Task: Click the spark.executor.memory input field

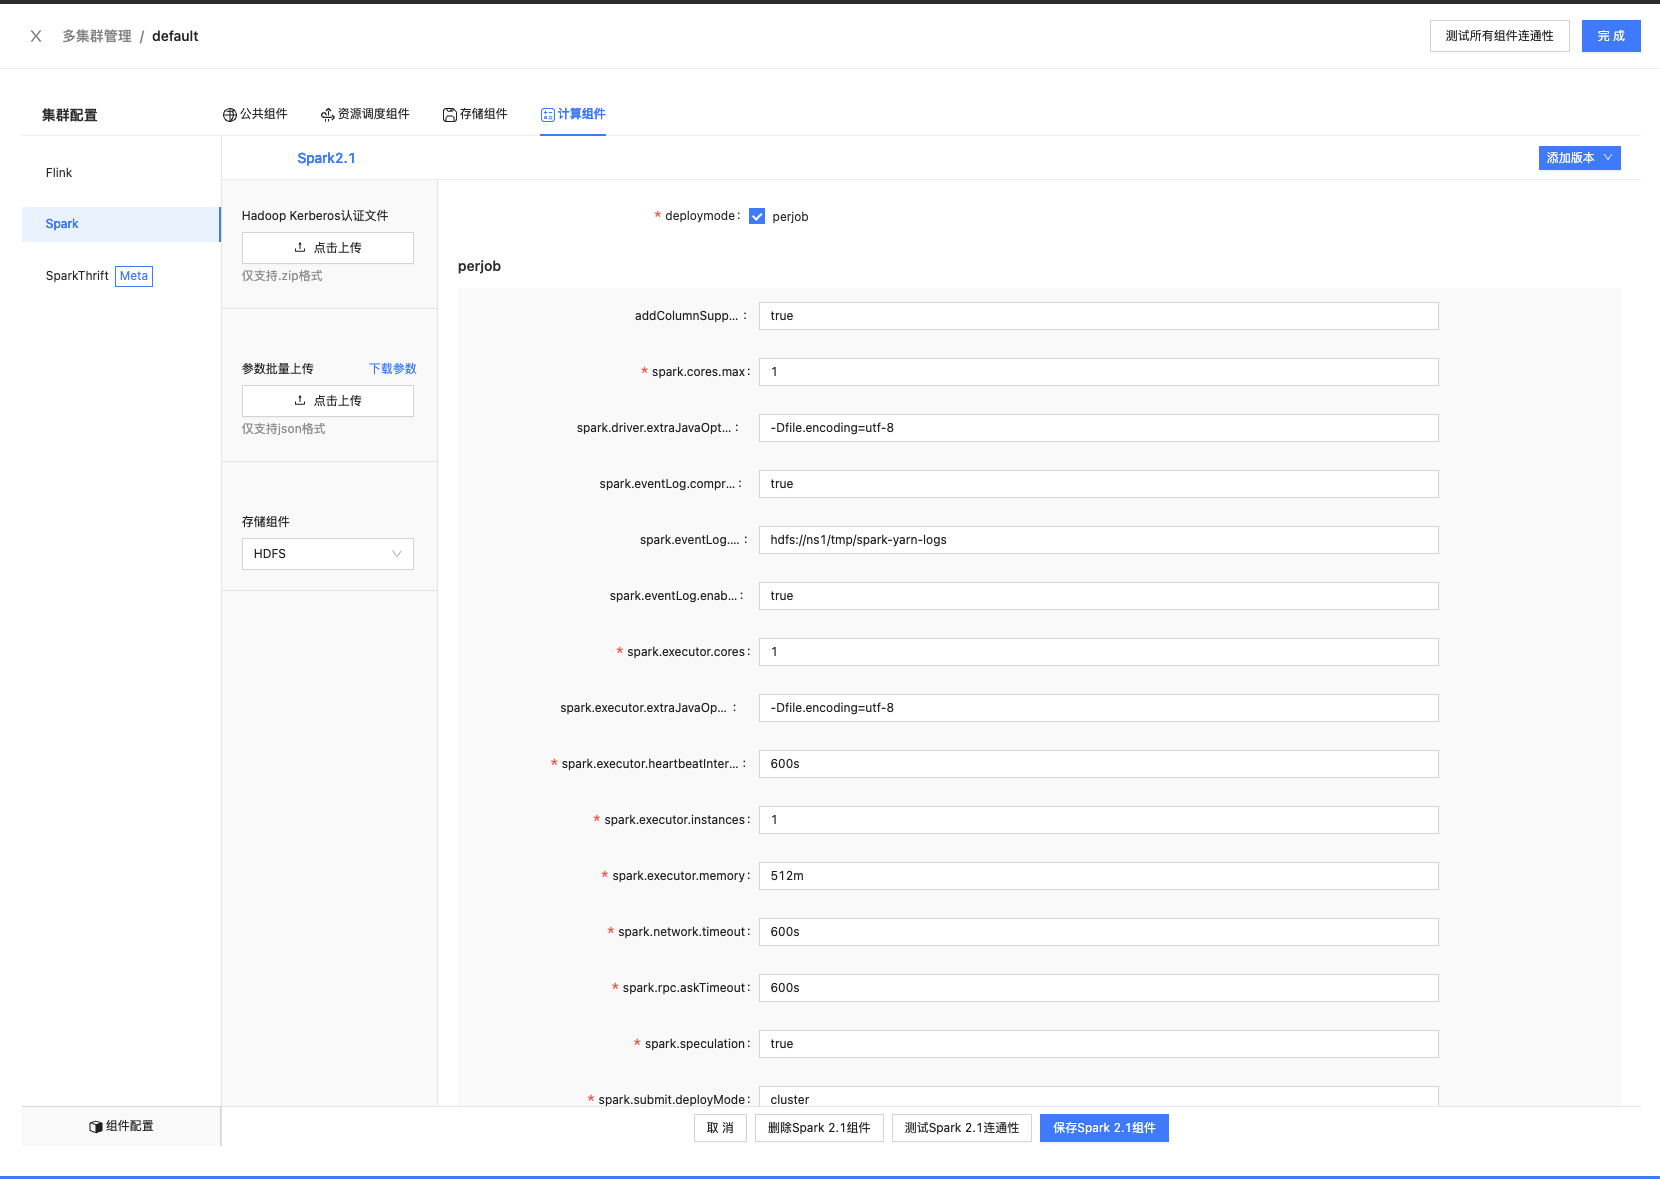Action: 1097,876
